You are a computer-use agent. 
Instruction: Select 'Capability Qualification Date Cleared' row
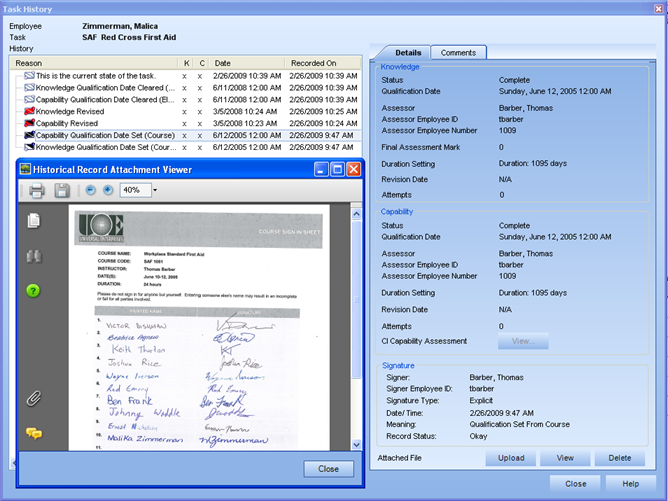pos(186,100)
